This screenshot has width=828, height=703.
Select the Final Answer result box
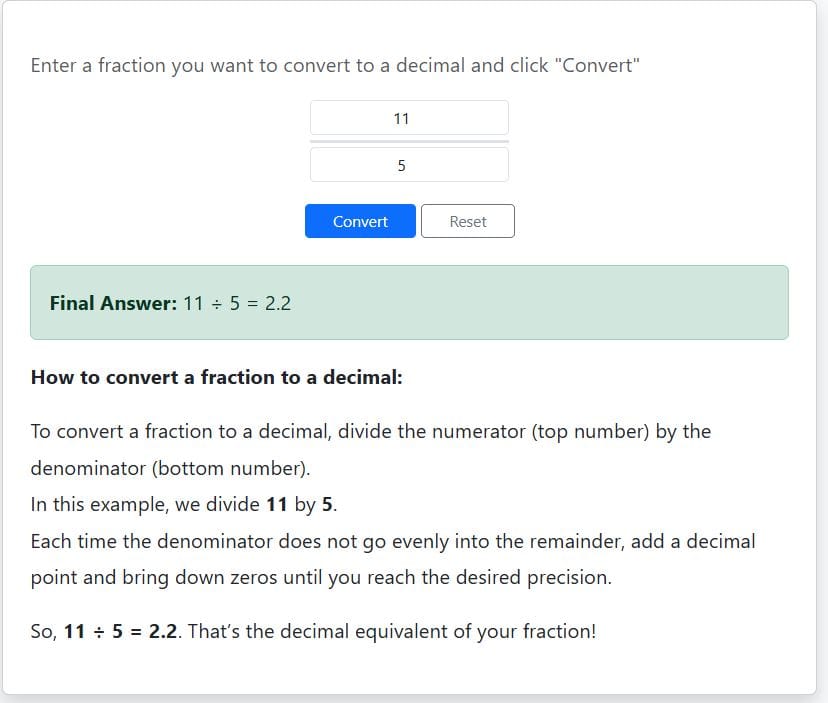coord(409,302)
